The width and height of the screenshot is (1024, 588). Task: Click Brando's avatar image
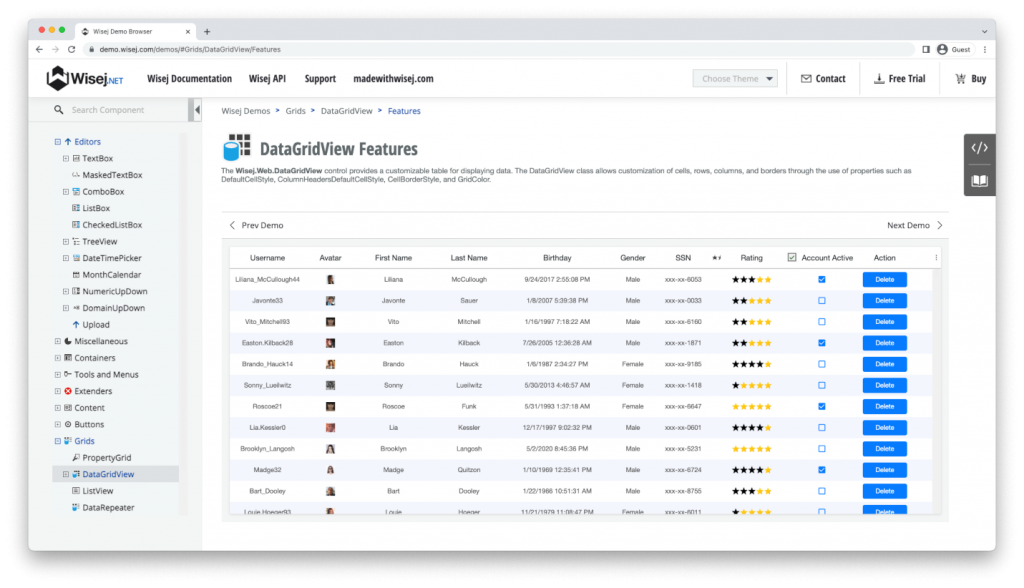(x=330, y=364)
